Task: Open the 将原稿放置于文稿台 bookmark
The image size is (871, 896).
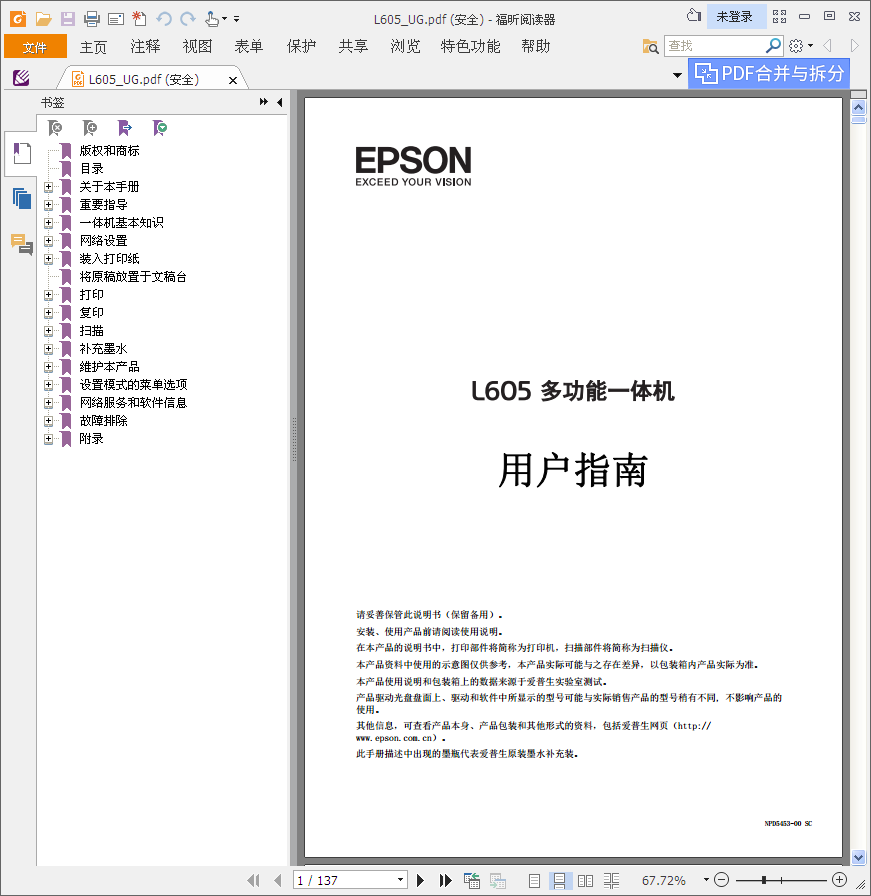Action: (x=133, y=277)
